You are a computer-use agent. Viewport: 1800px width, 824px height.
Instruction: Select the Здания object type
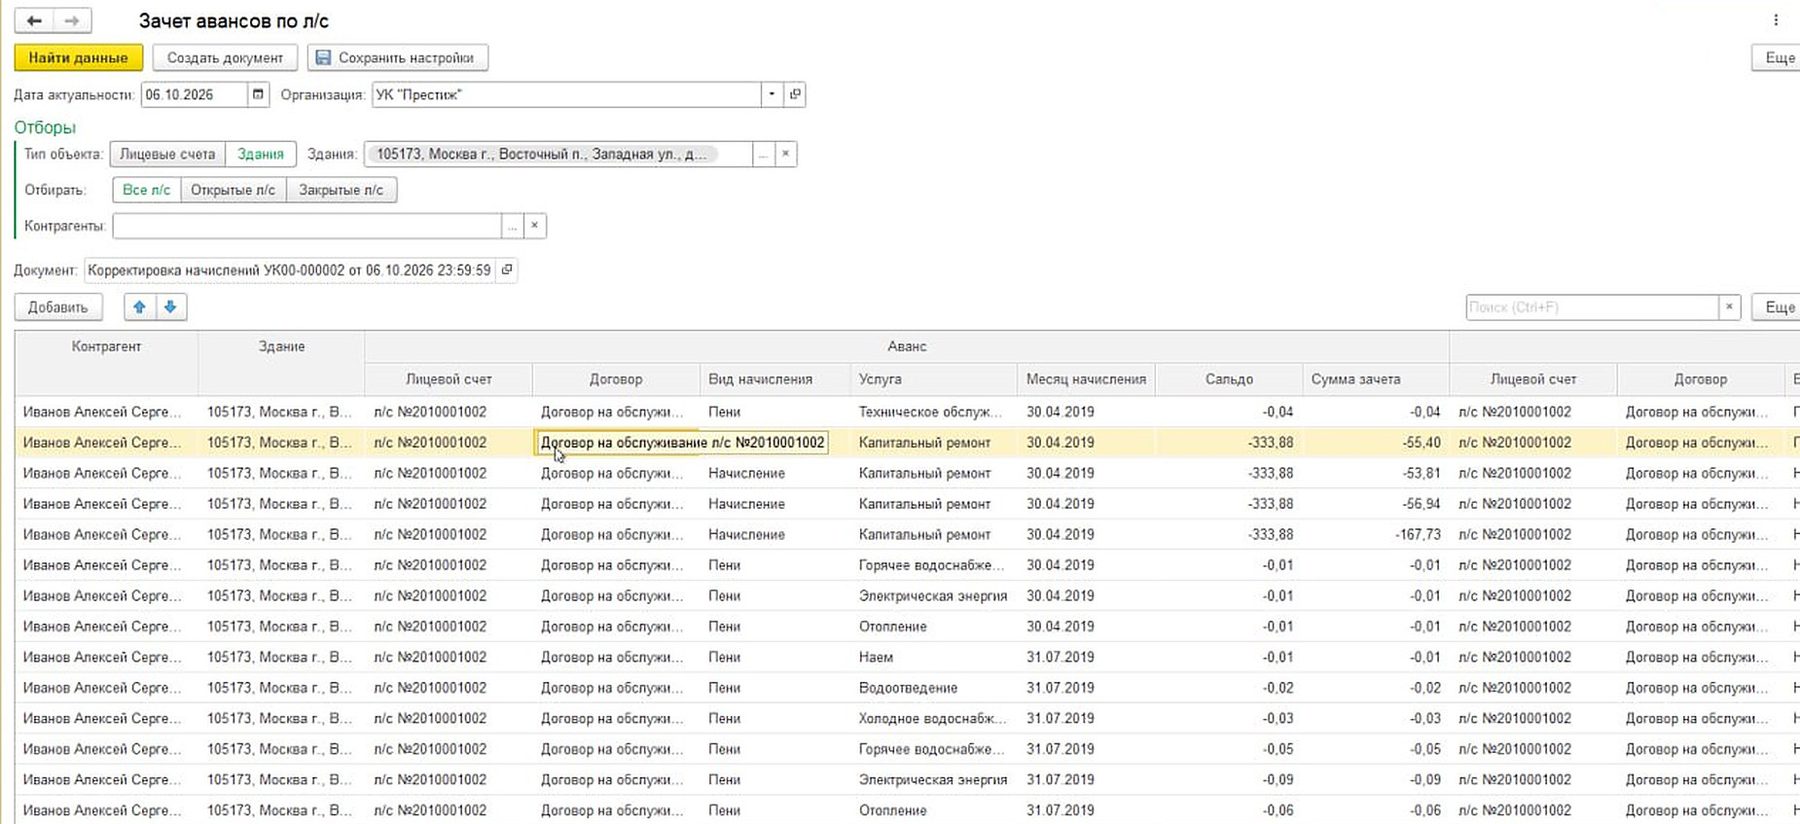(x=261, y=155)
